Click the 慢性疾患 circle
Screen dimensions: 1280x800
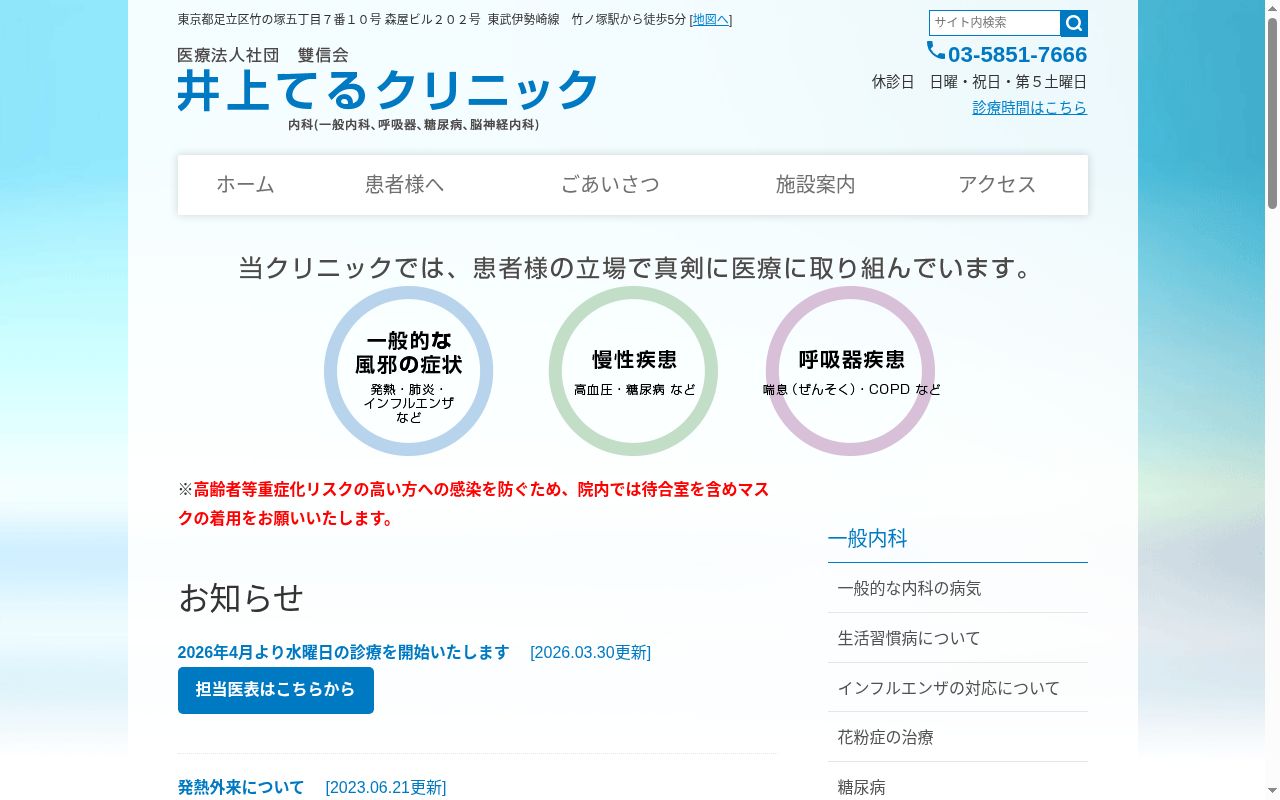pos(633,371)
